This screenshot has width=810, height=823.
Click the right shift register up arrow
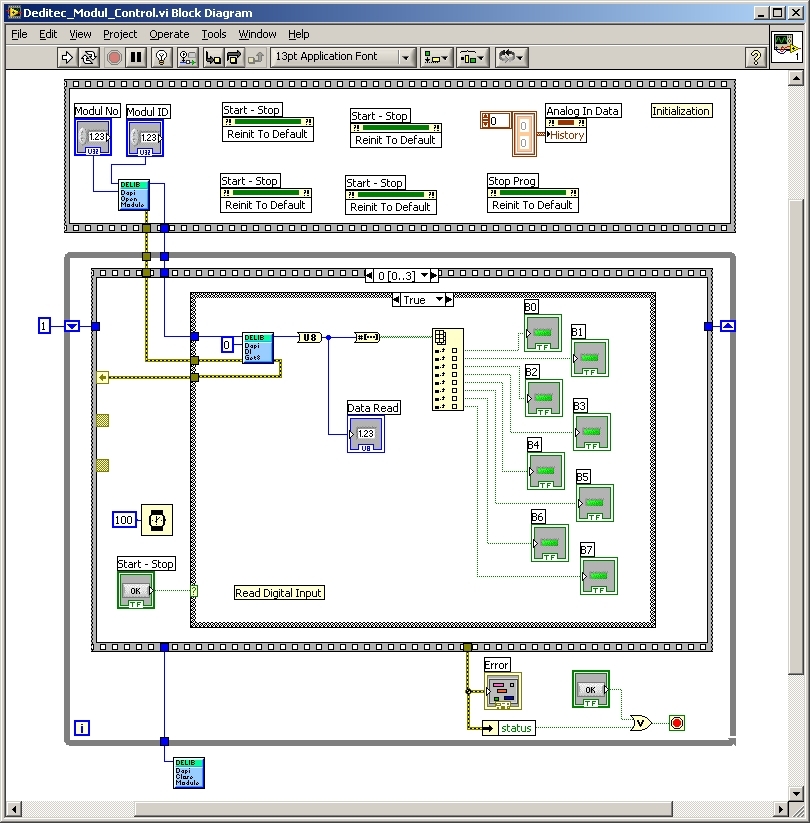point(728,326)
